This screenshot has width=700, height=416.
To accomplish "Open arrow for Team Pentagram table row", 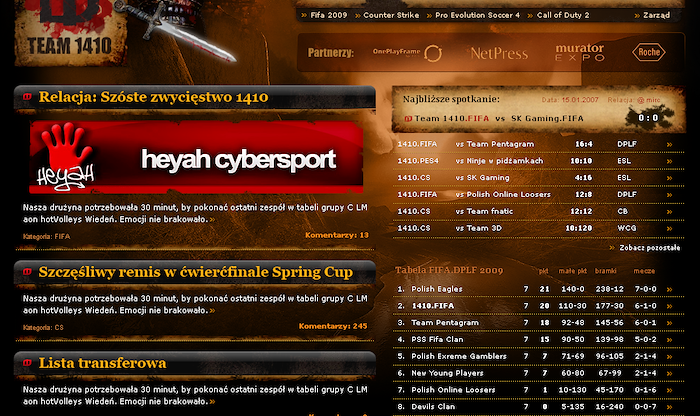I will [669, 323].
